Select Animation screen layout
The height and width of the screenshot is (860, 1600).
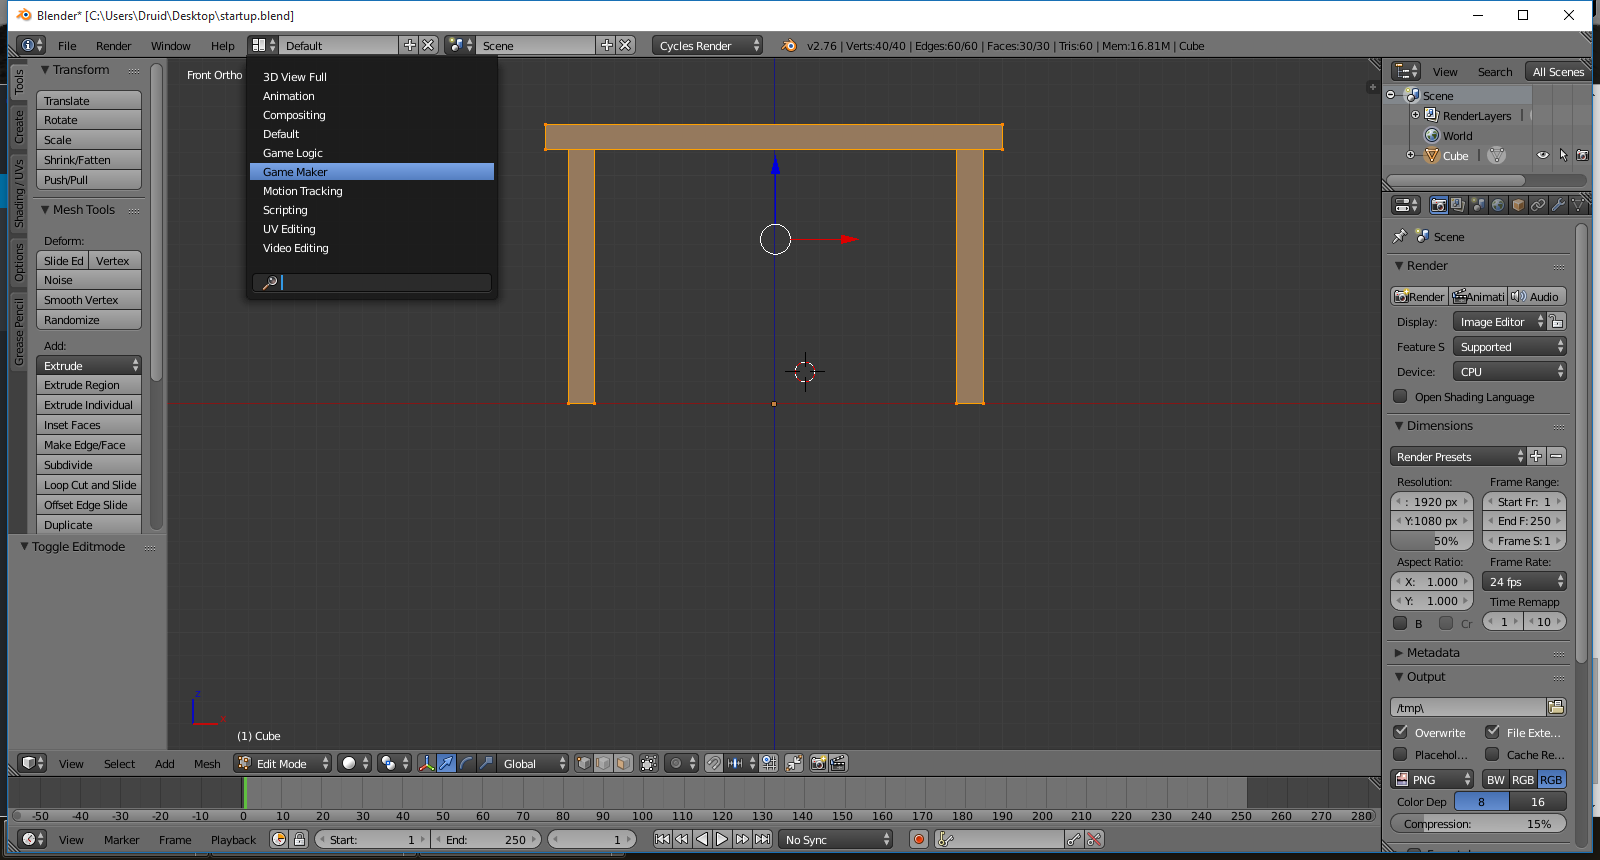pos(372,96)
